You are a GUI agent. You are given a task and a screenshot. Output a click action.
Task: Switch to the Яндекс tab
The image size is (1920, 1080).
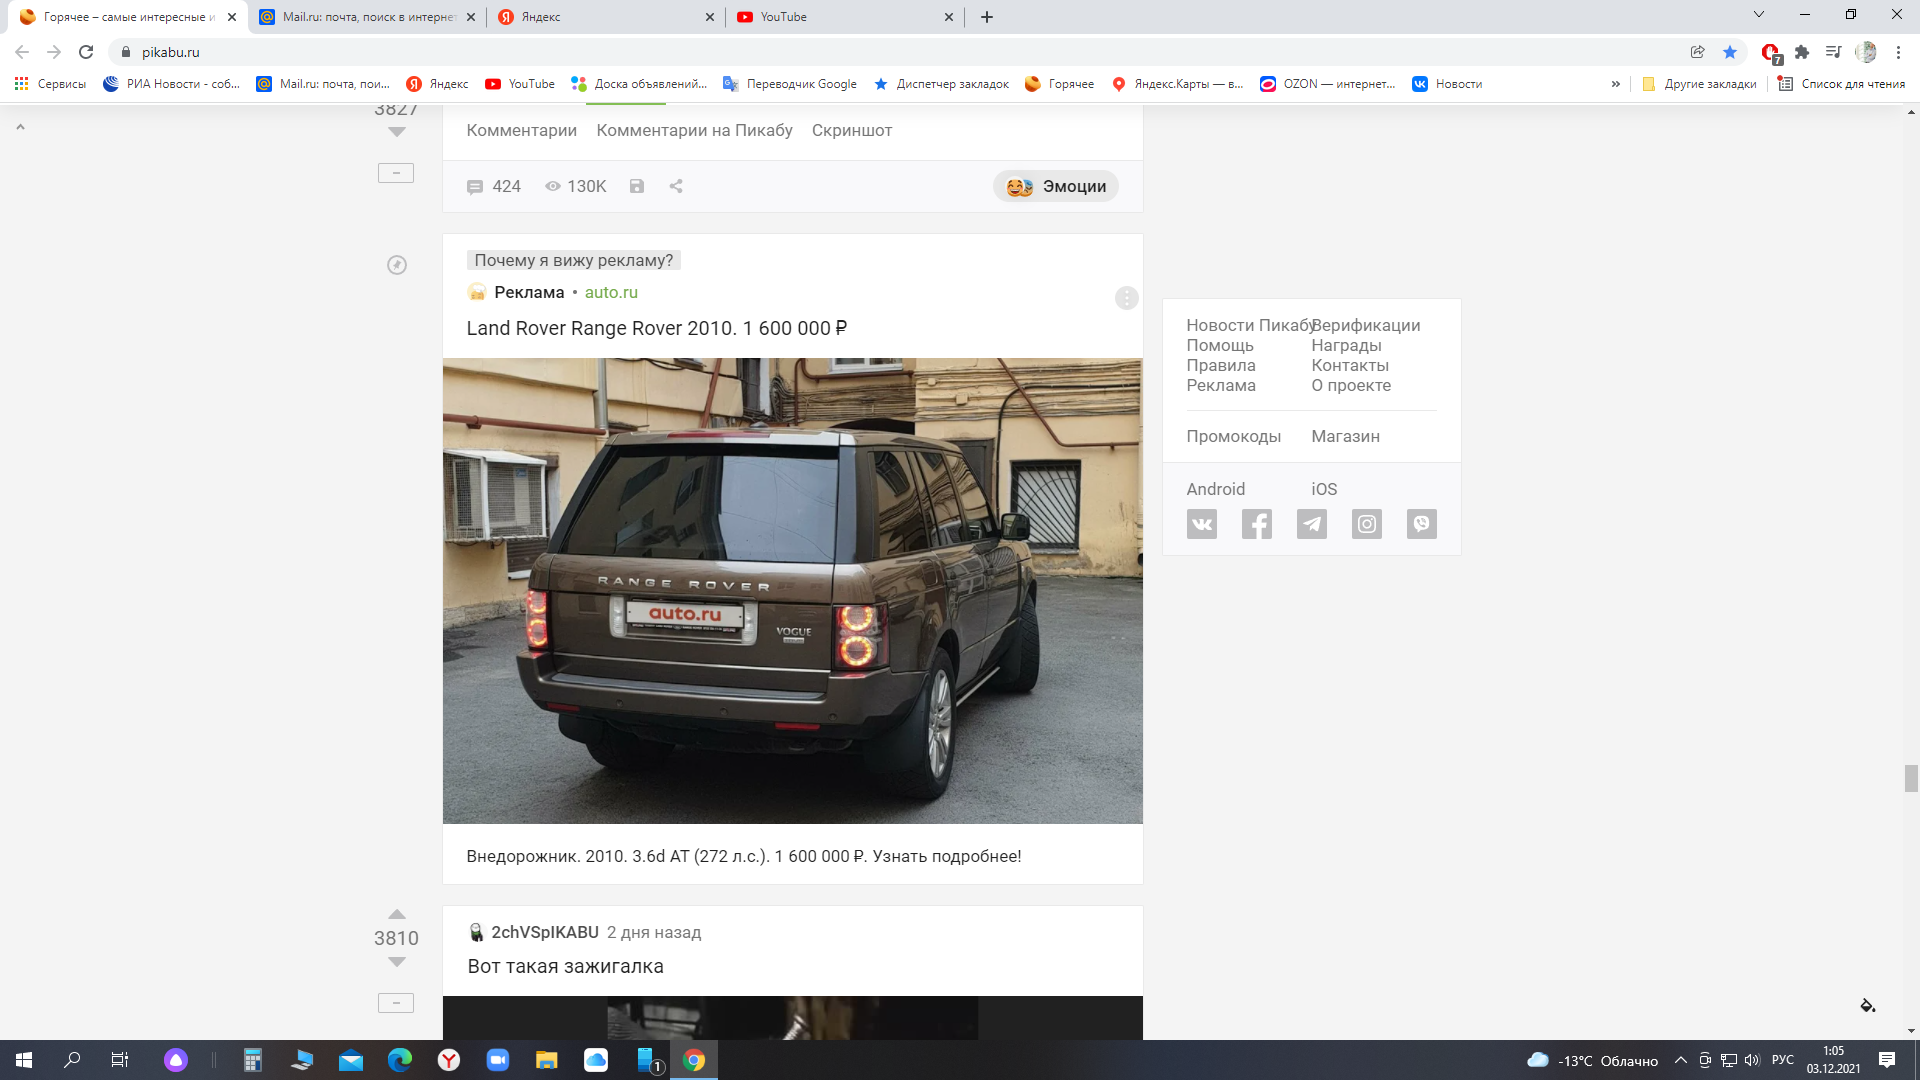pos(607,17)
